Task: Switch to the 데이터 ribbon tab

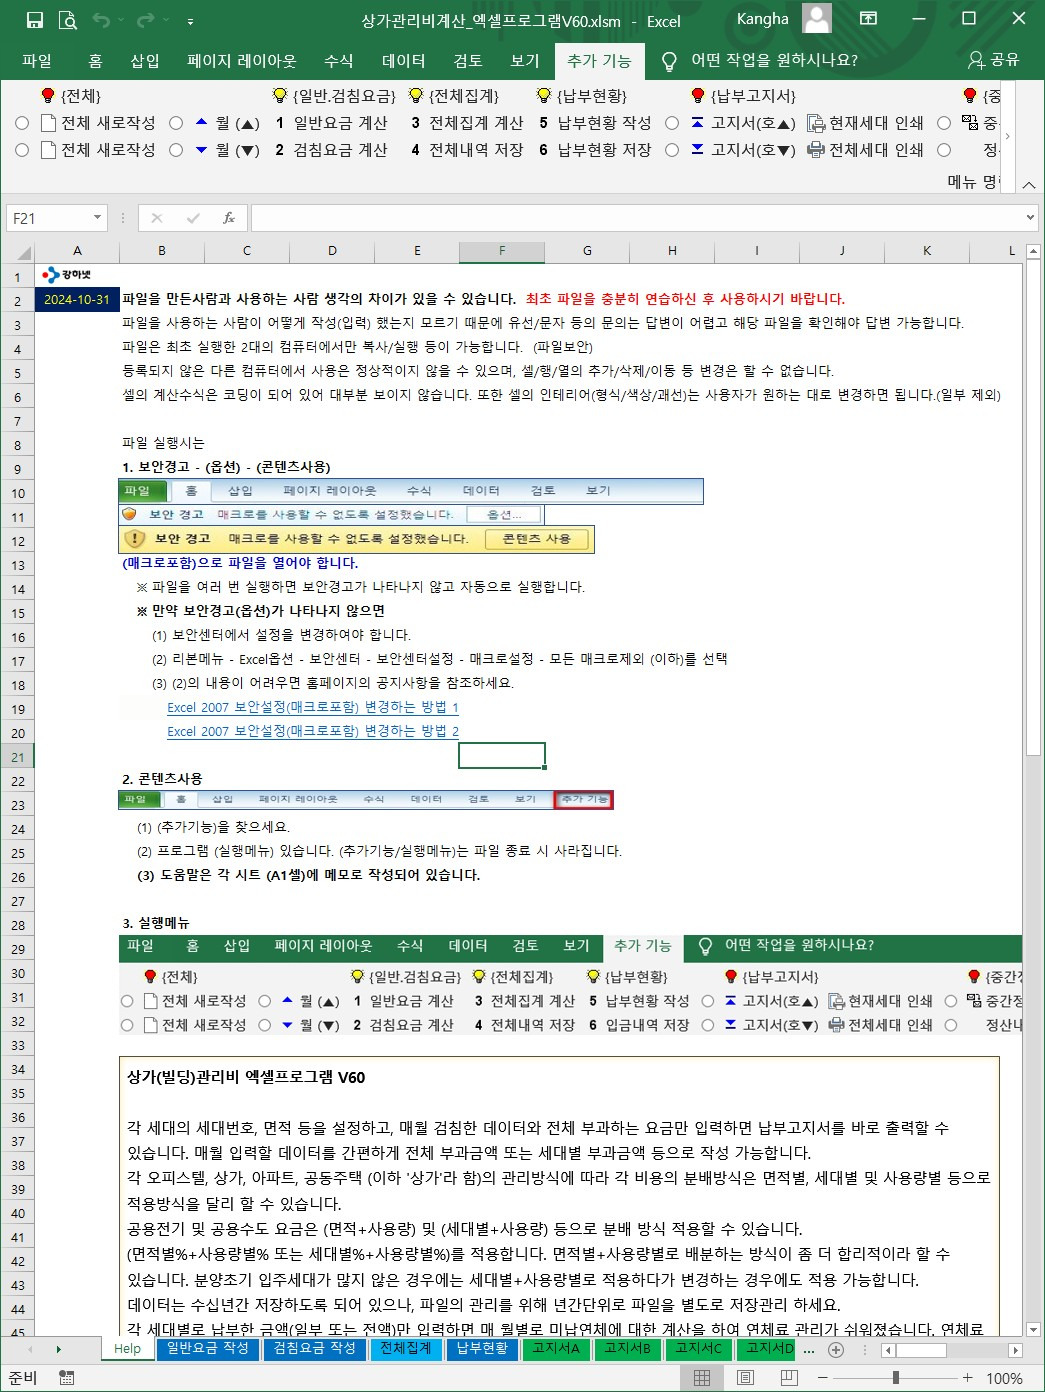Action: click(x=404, y=61)
